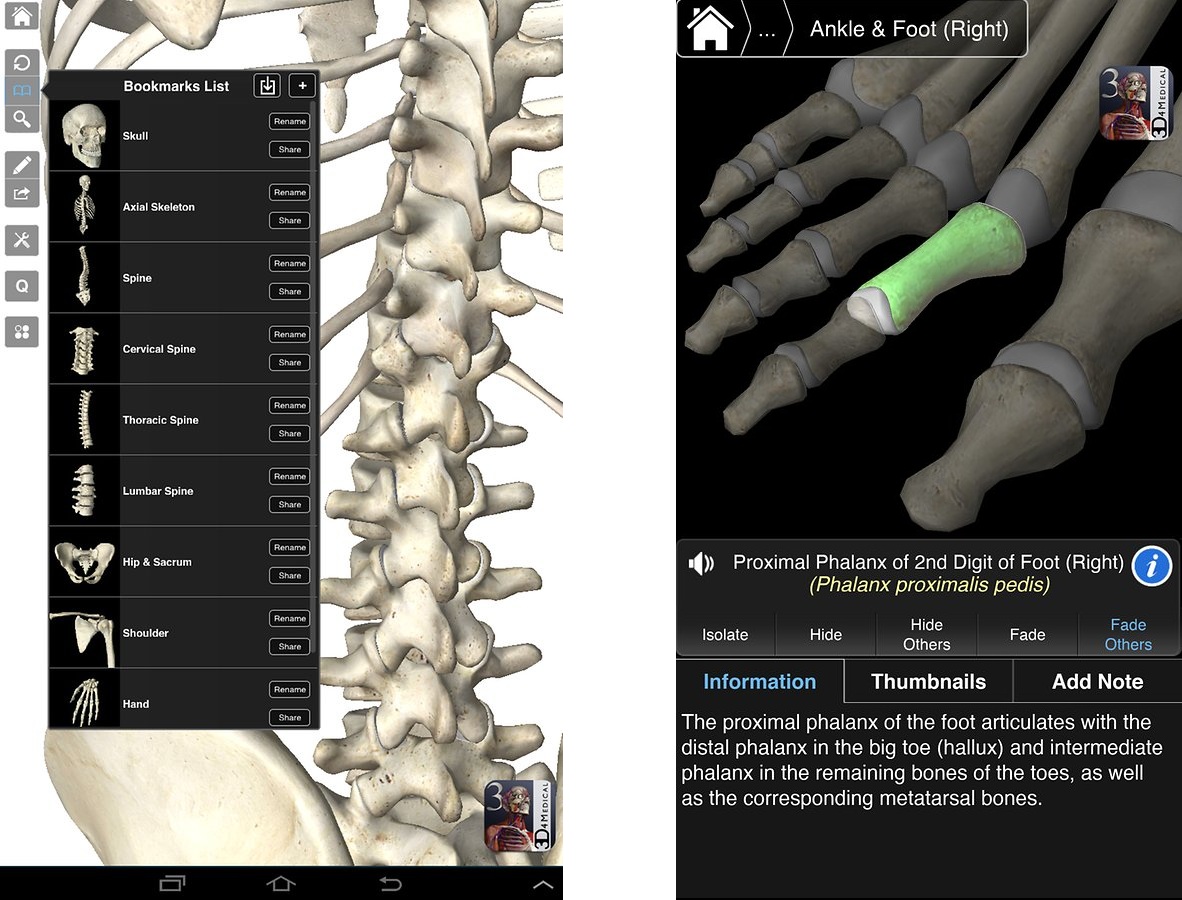Switch to the Thumbnails tab

pos(928,681)
